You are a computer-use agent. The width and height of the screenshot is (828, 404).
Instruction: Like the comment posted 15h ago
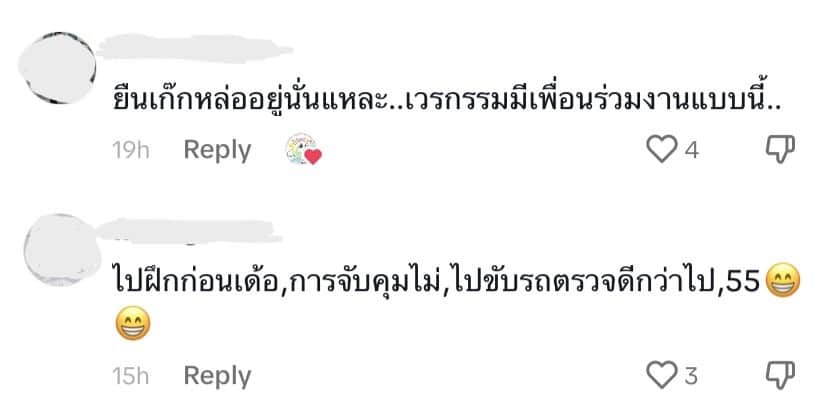tap(662, 375)
